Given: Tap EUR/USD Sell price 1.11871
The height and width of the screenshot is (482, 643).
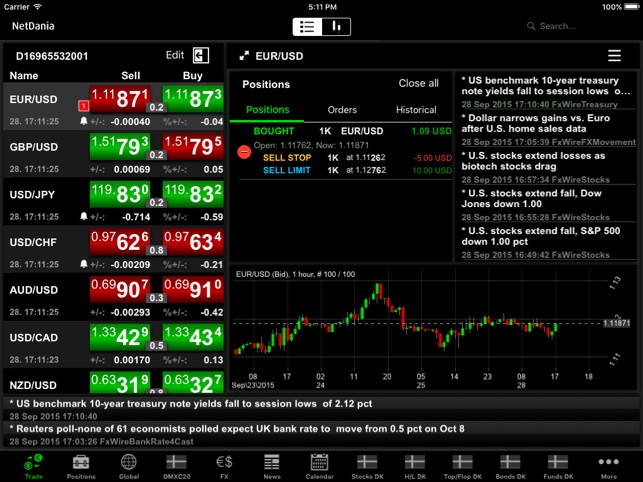Looking at the screenshot, I should click(x=120, y=99).
